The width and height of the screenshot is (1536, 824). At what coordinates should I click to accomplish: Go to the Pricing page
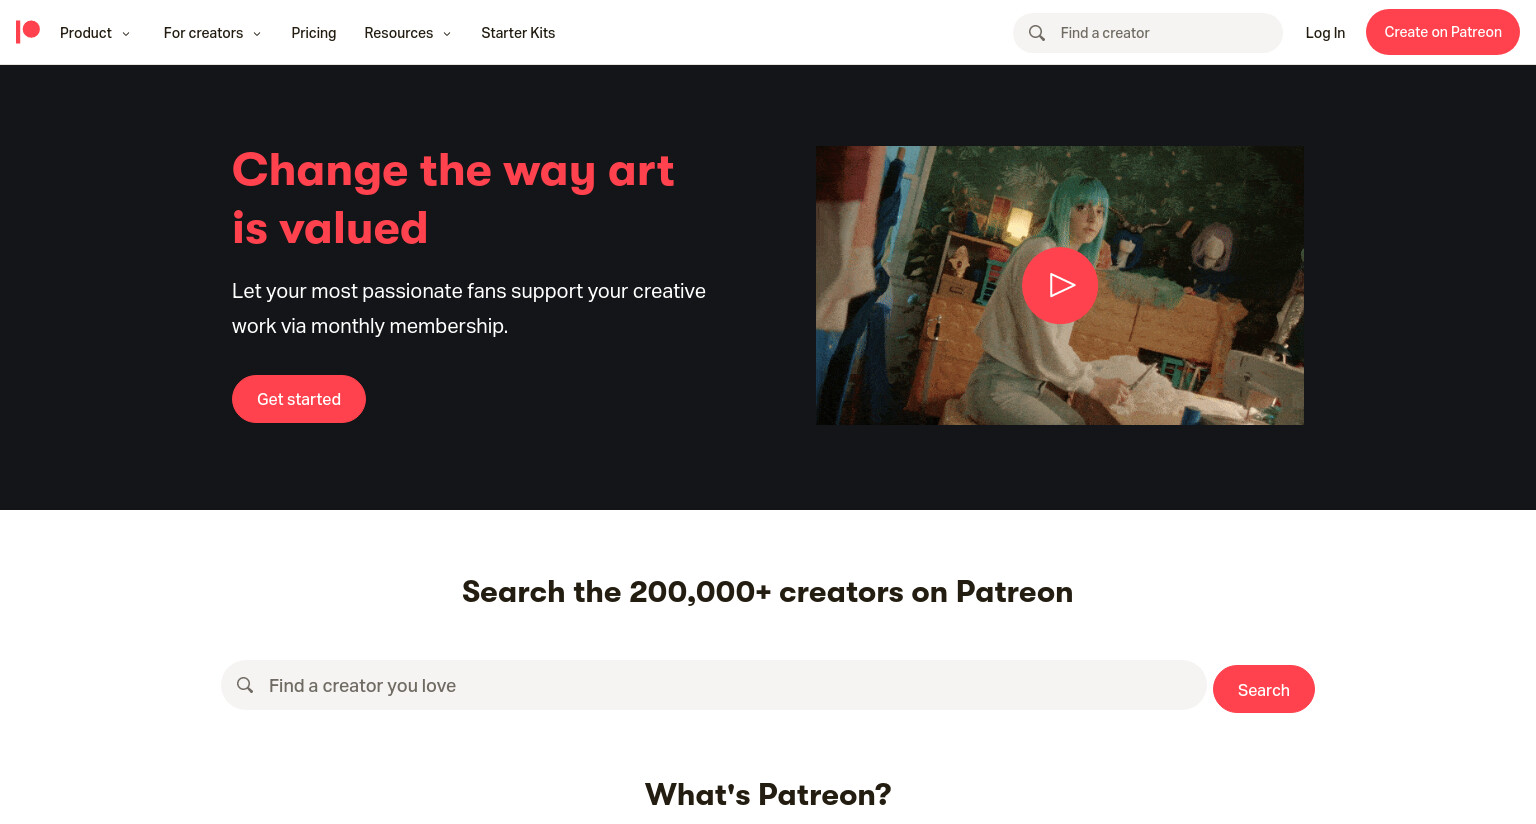pyautogui.click(x=314, y=33)
